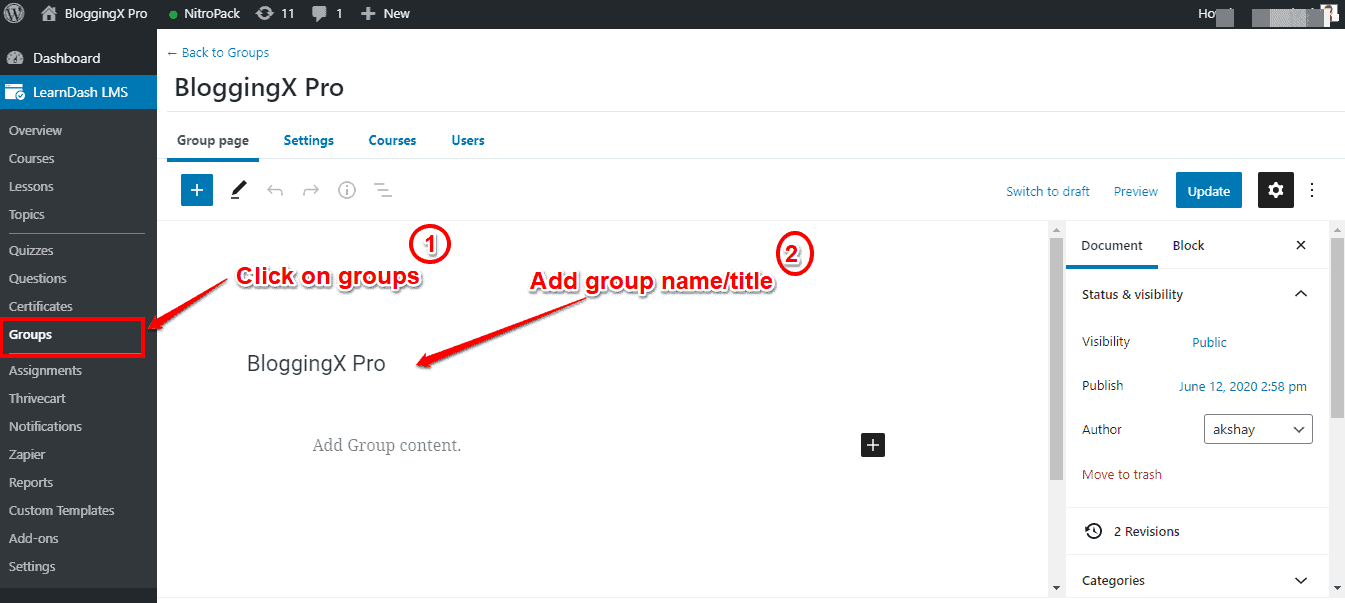Open the content structure info icon
This screenshot has height=603, width=1345.
point(347,190)
